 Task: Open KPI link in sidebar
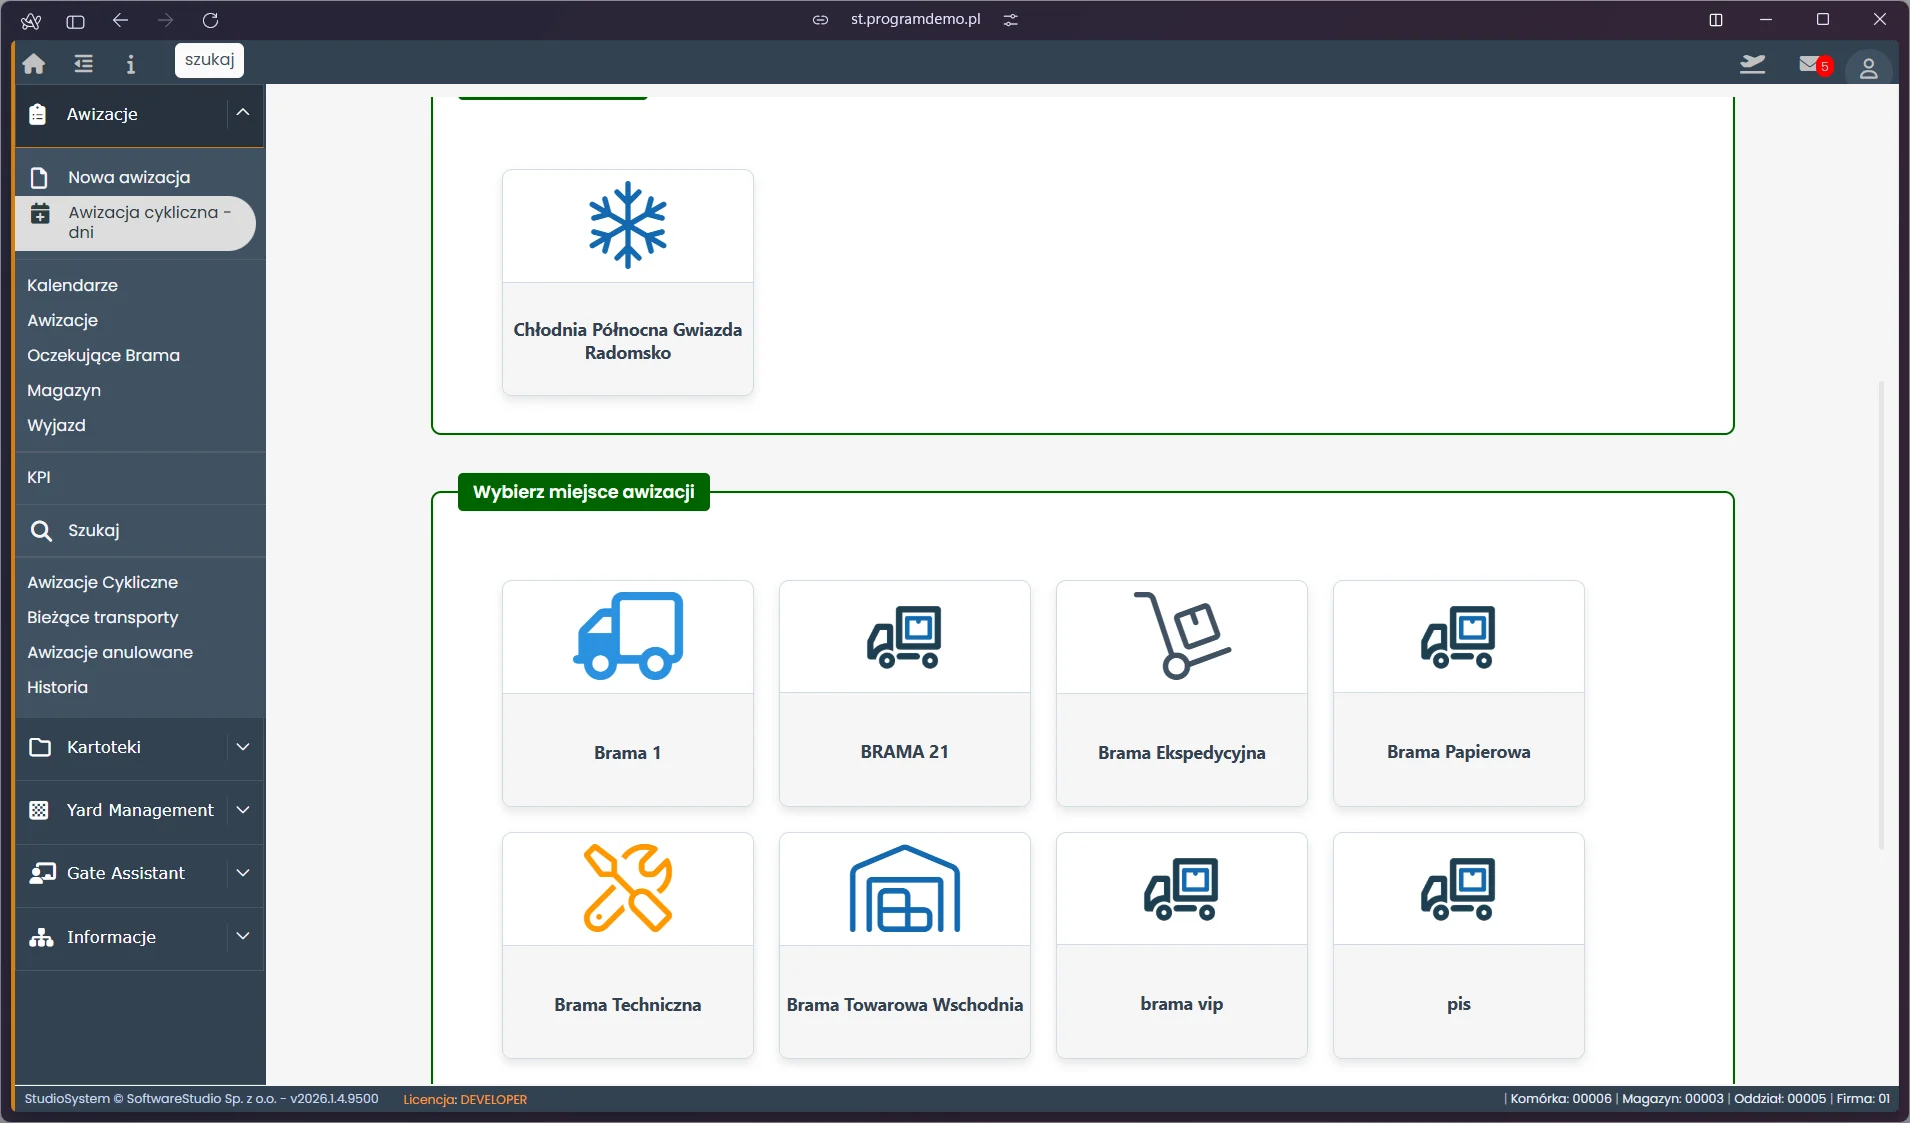39,477
